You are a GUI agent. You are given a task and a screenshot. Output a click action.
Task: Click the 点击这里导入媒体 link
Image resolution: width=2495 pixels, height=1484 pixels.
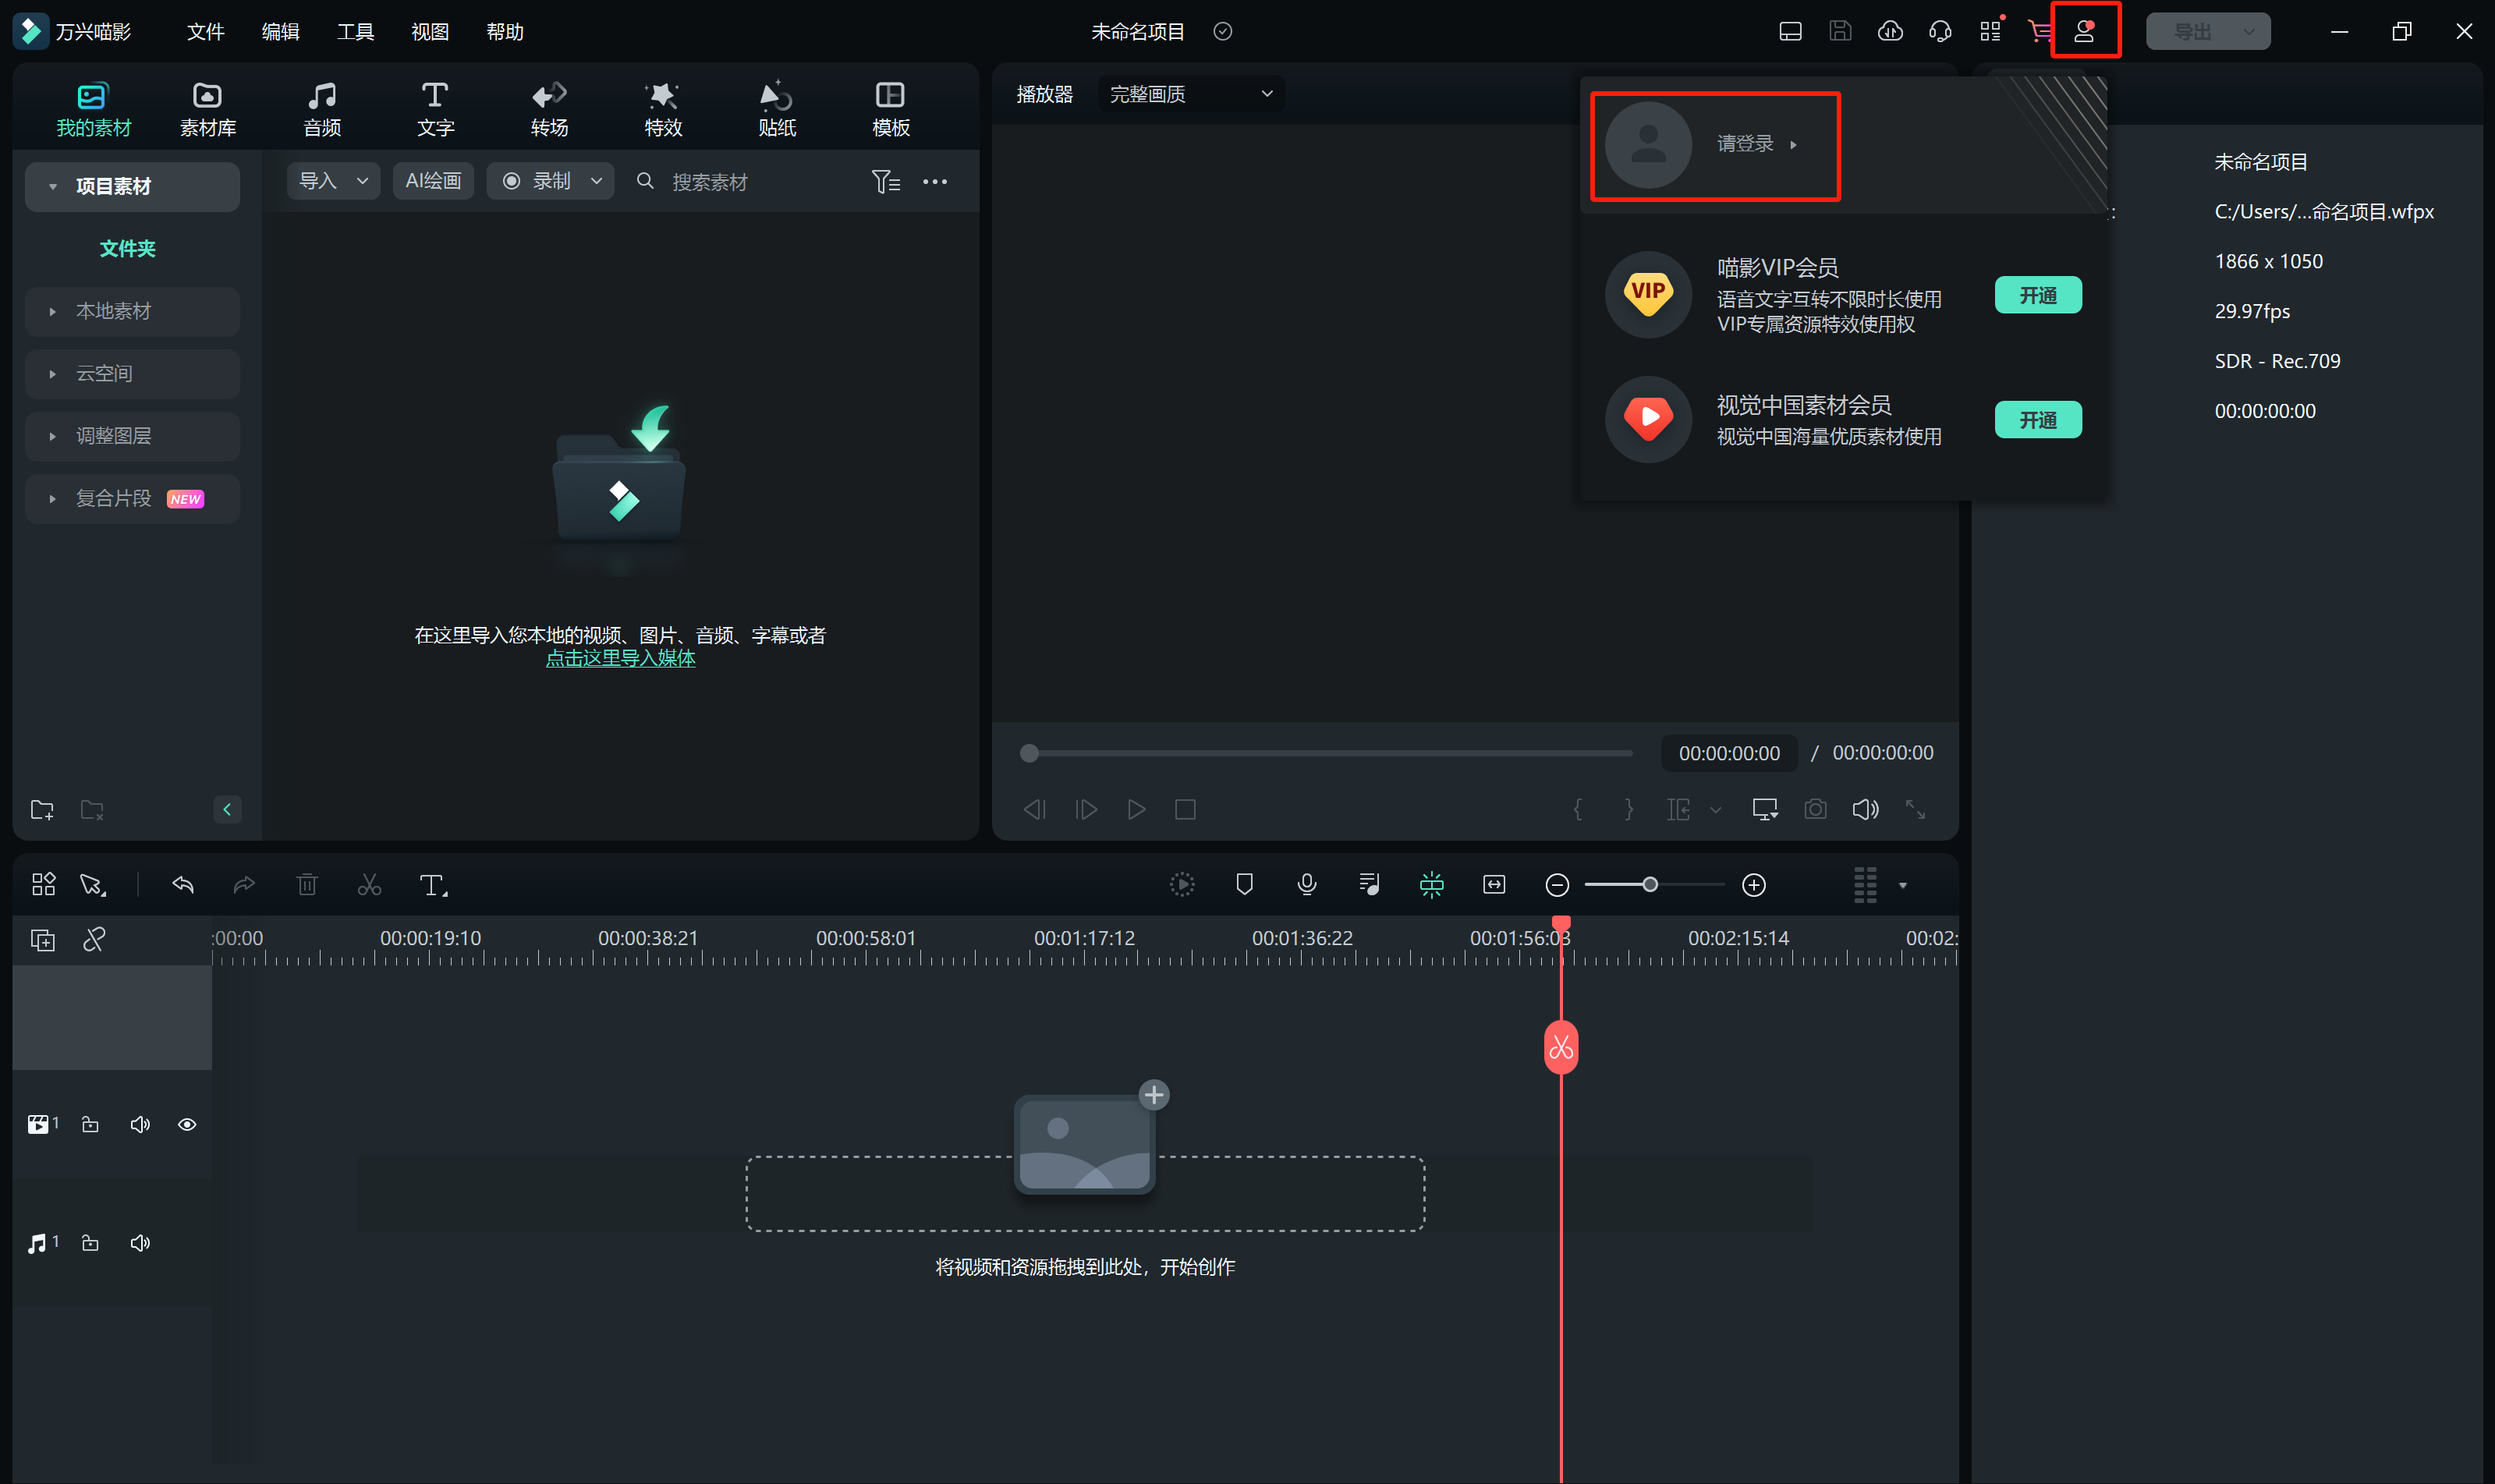(x=620, y=658)
